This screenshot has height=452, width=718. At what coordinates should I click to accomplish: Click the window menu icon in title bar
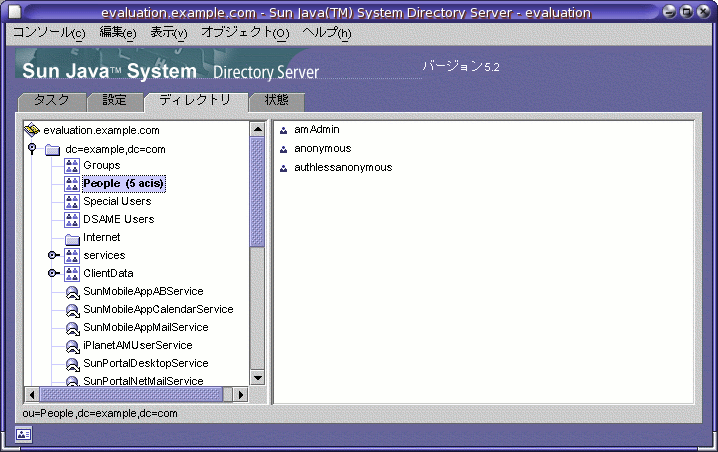[x=15, y=12]
